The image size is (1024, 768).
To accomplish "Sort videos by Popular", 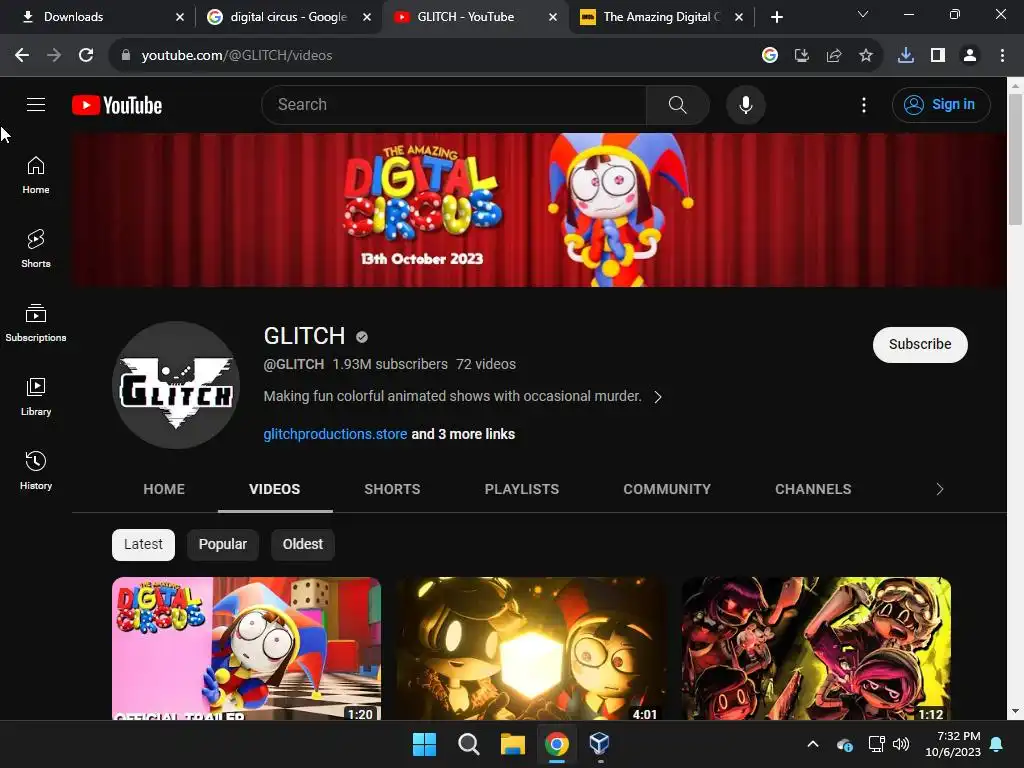I will (x=223, y=545).
